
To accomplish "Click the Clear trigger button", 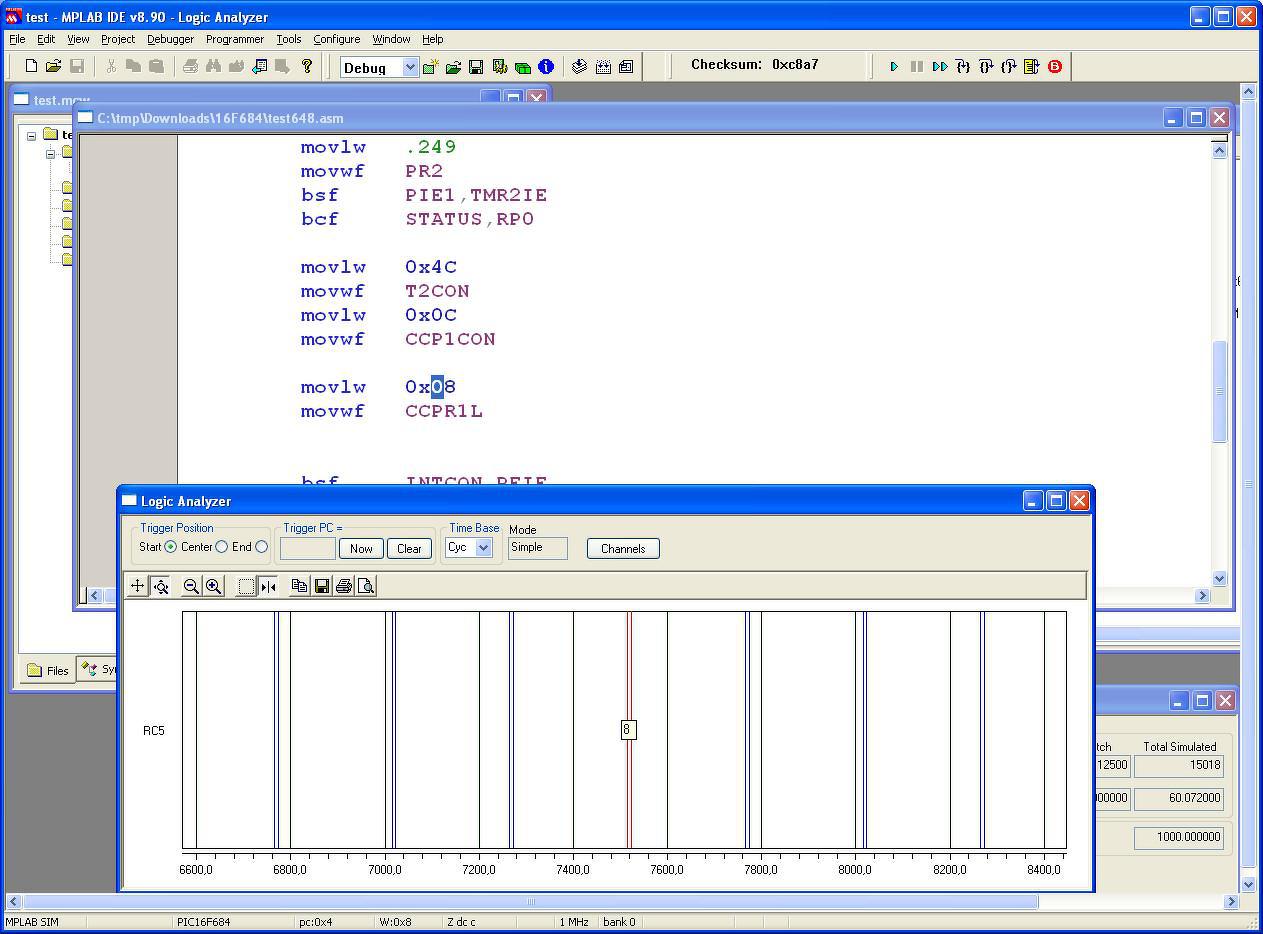I will [409, 548].
